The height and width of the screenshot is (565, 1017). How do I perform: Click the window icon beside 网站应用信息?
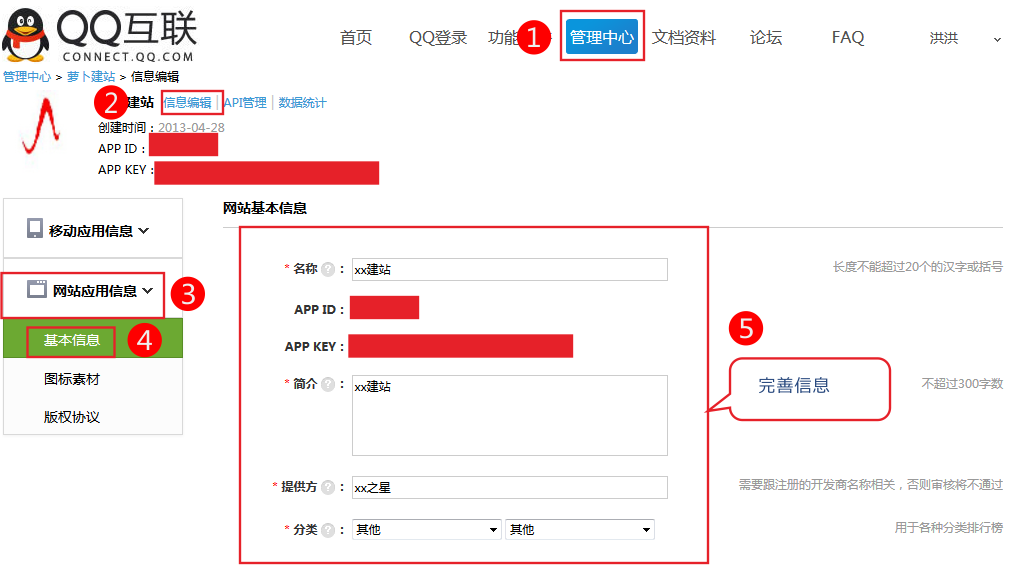pyautogui.click(x=37, y=289)
